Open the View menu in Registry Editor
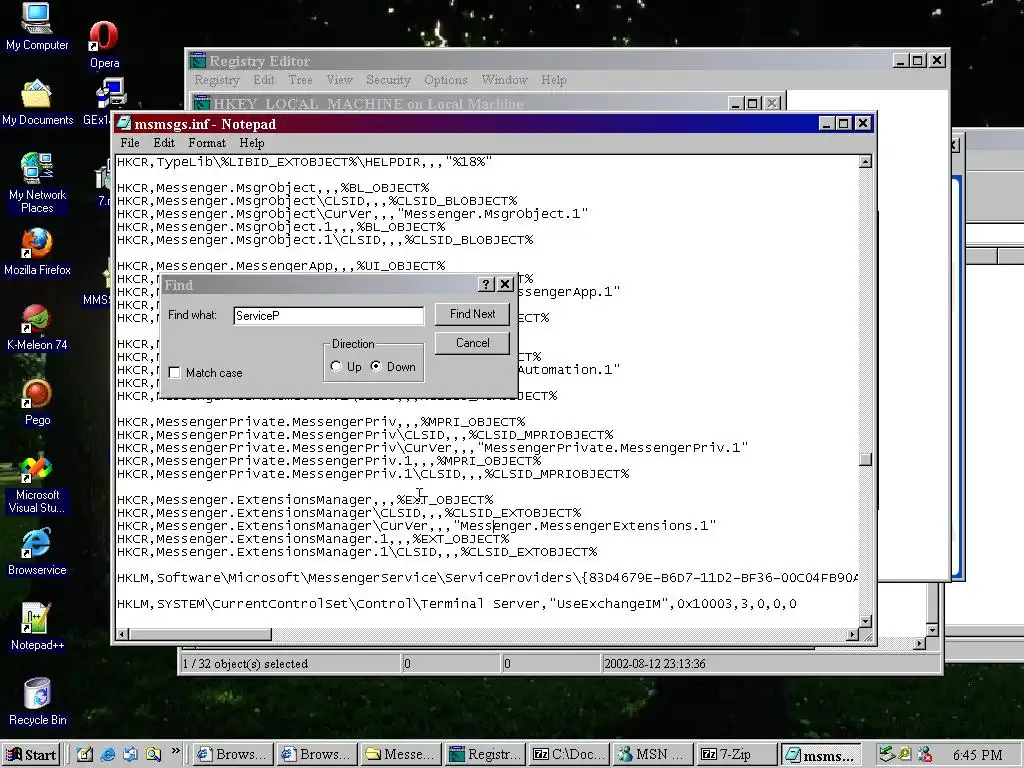The image size is (1024, 768). [x=340, y=80]
